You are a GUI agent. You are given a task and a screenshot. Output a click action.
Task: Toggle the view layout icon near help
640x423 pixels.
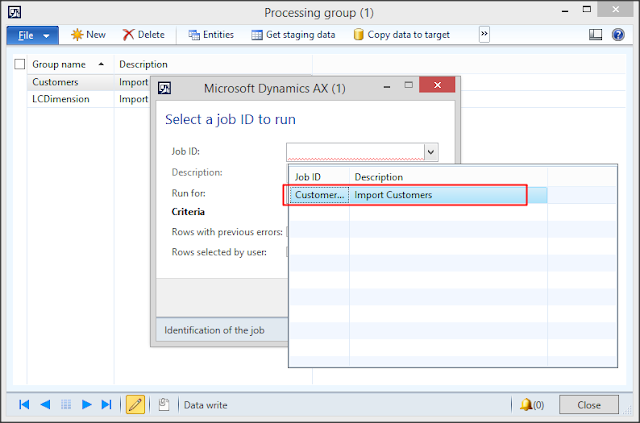coord(596,35)
